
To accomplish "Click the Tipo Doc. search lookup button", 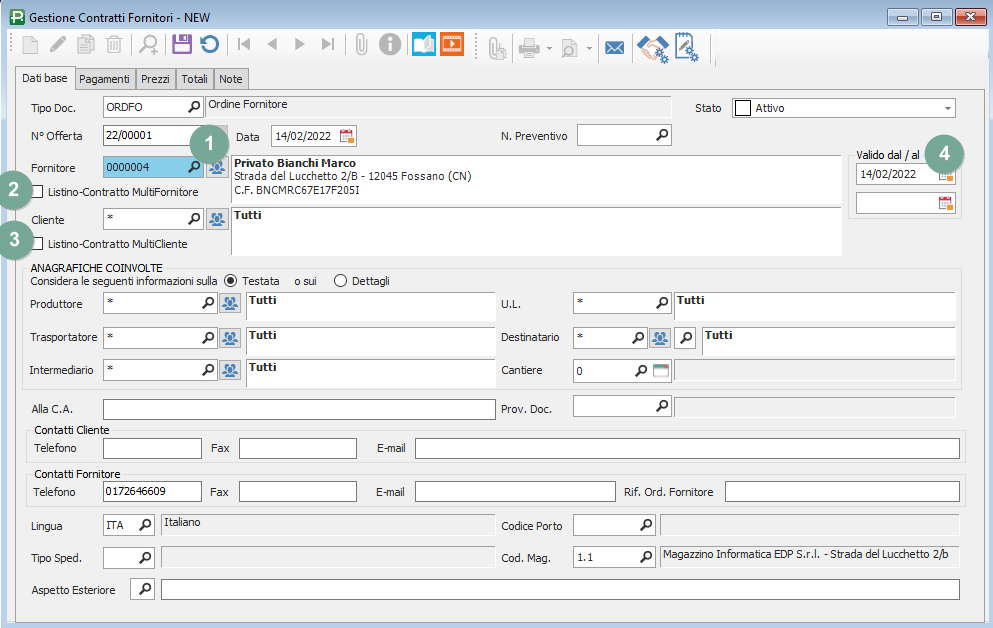I will point(194,106).
